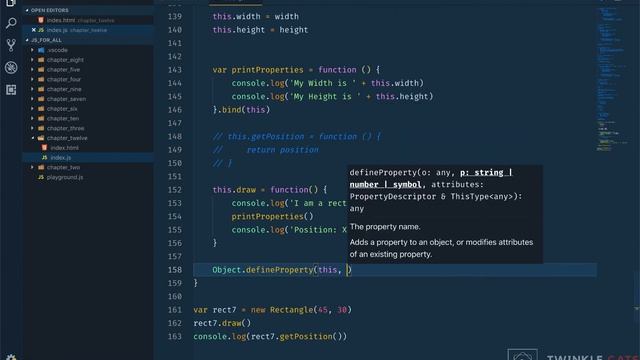Viewport: 640px width, 360px height.
Task: Open the playground.js file
Action: coord(88,177)
